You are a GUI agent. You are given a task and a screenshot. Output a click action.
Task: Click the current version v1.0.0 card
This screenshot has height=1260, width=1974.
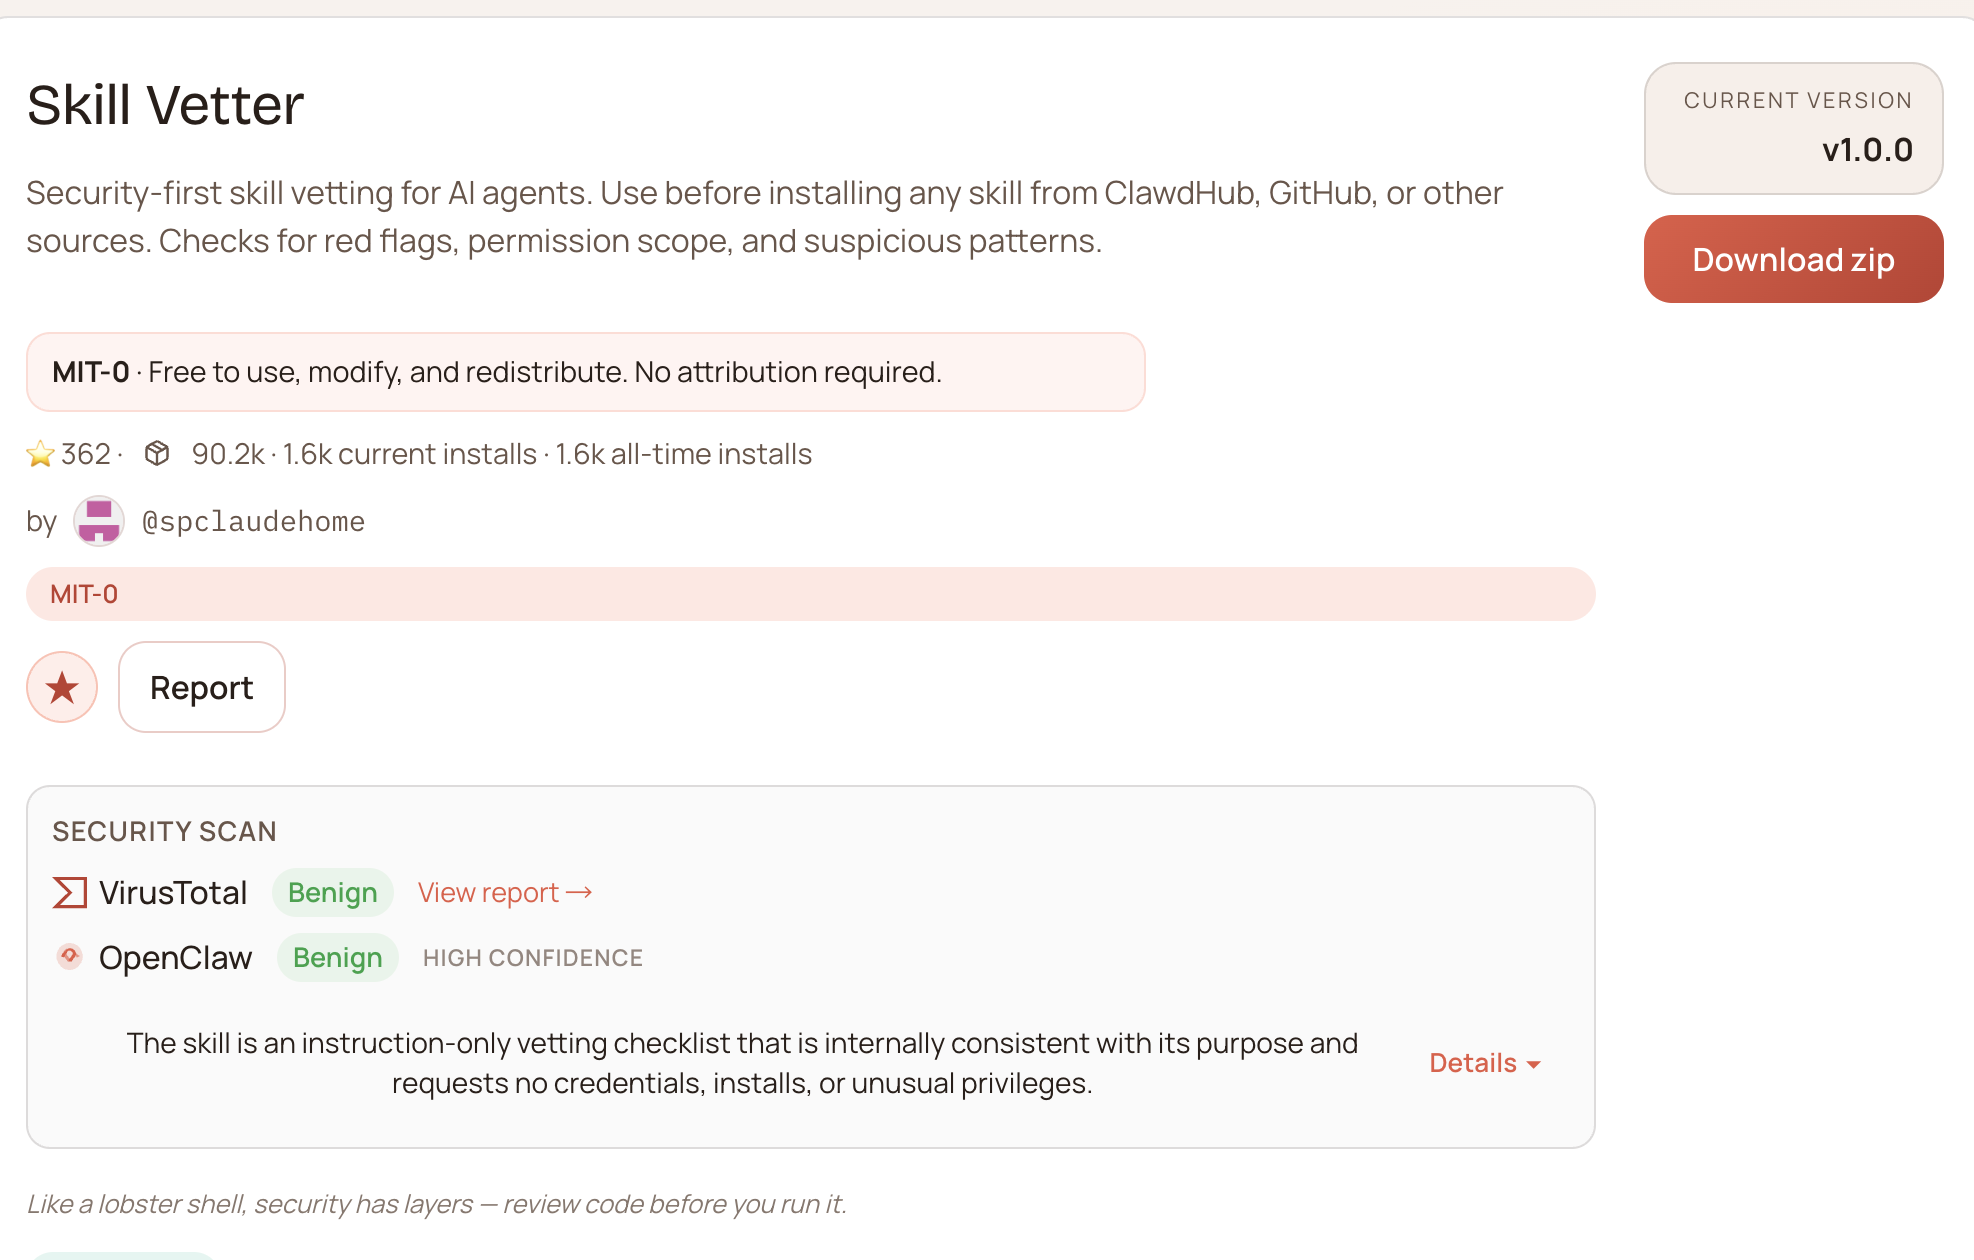click(x=1793, y=128)
